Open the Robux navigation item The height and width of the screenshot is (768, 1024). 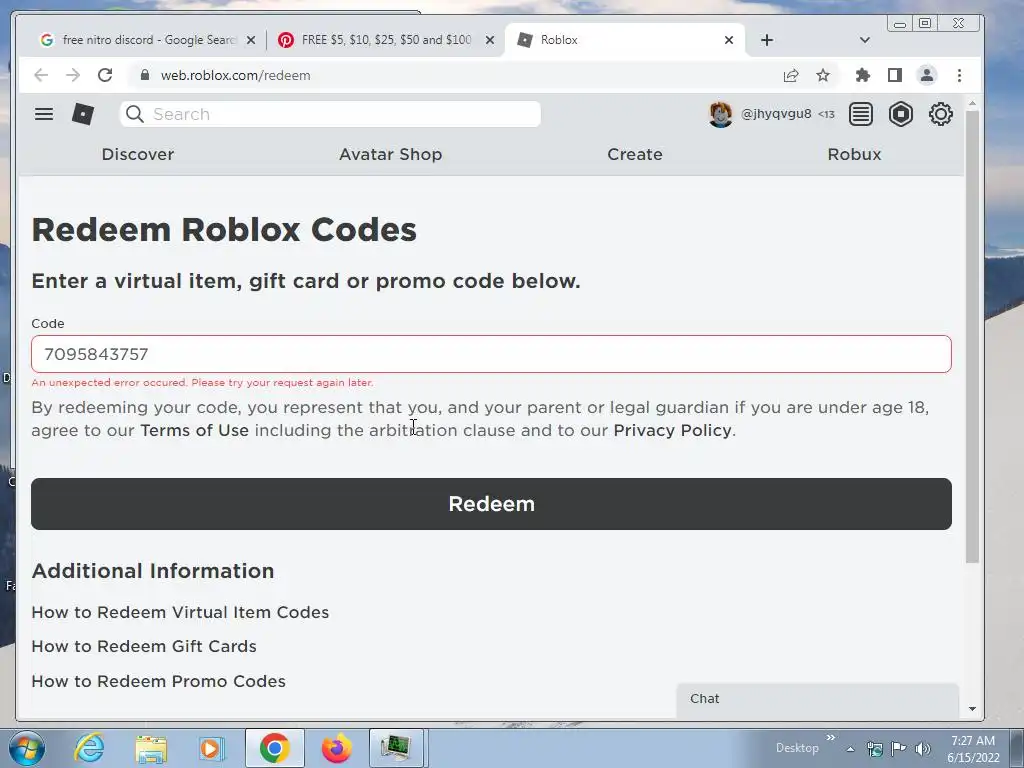tap(854, 154)
